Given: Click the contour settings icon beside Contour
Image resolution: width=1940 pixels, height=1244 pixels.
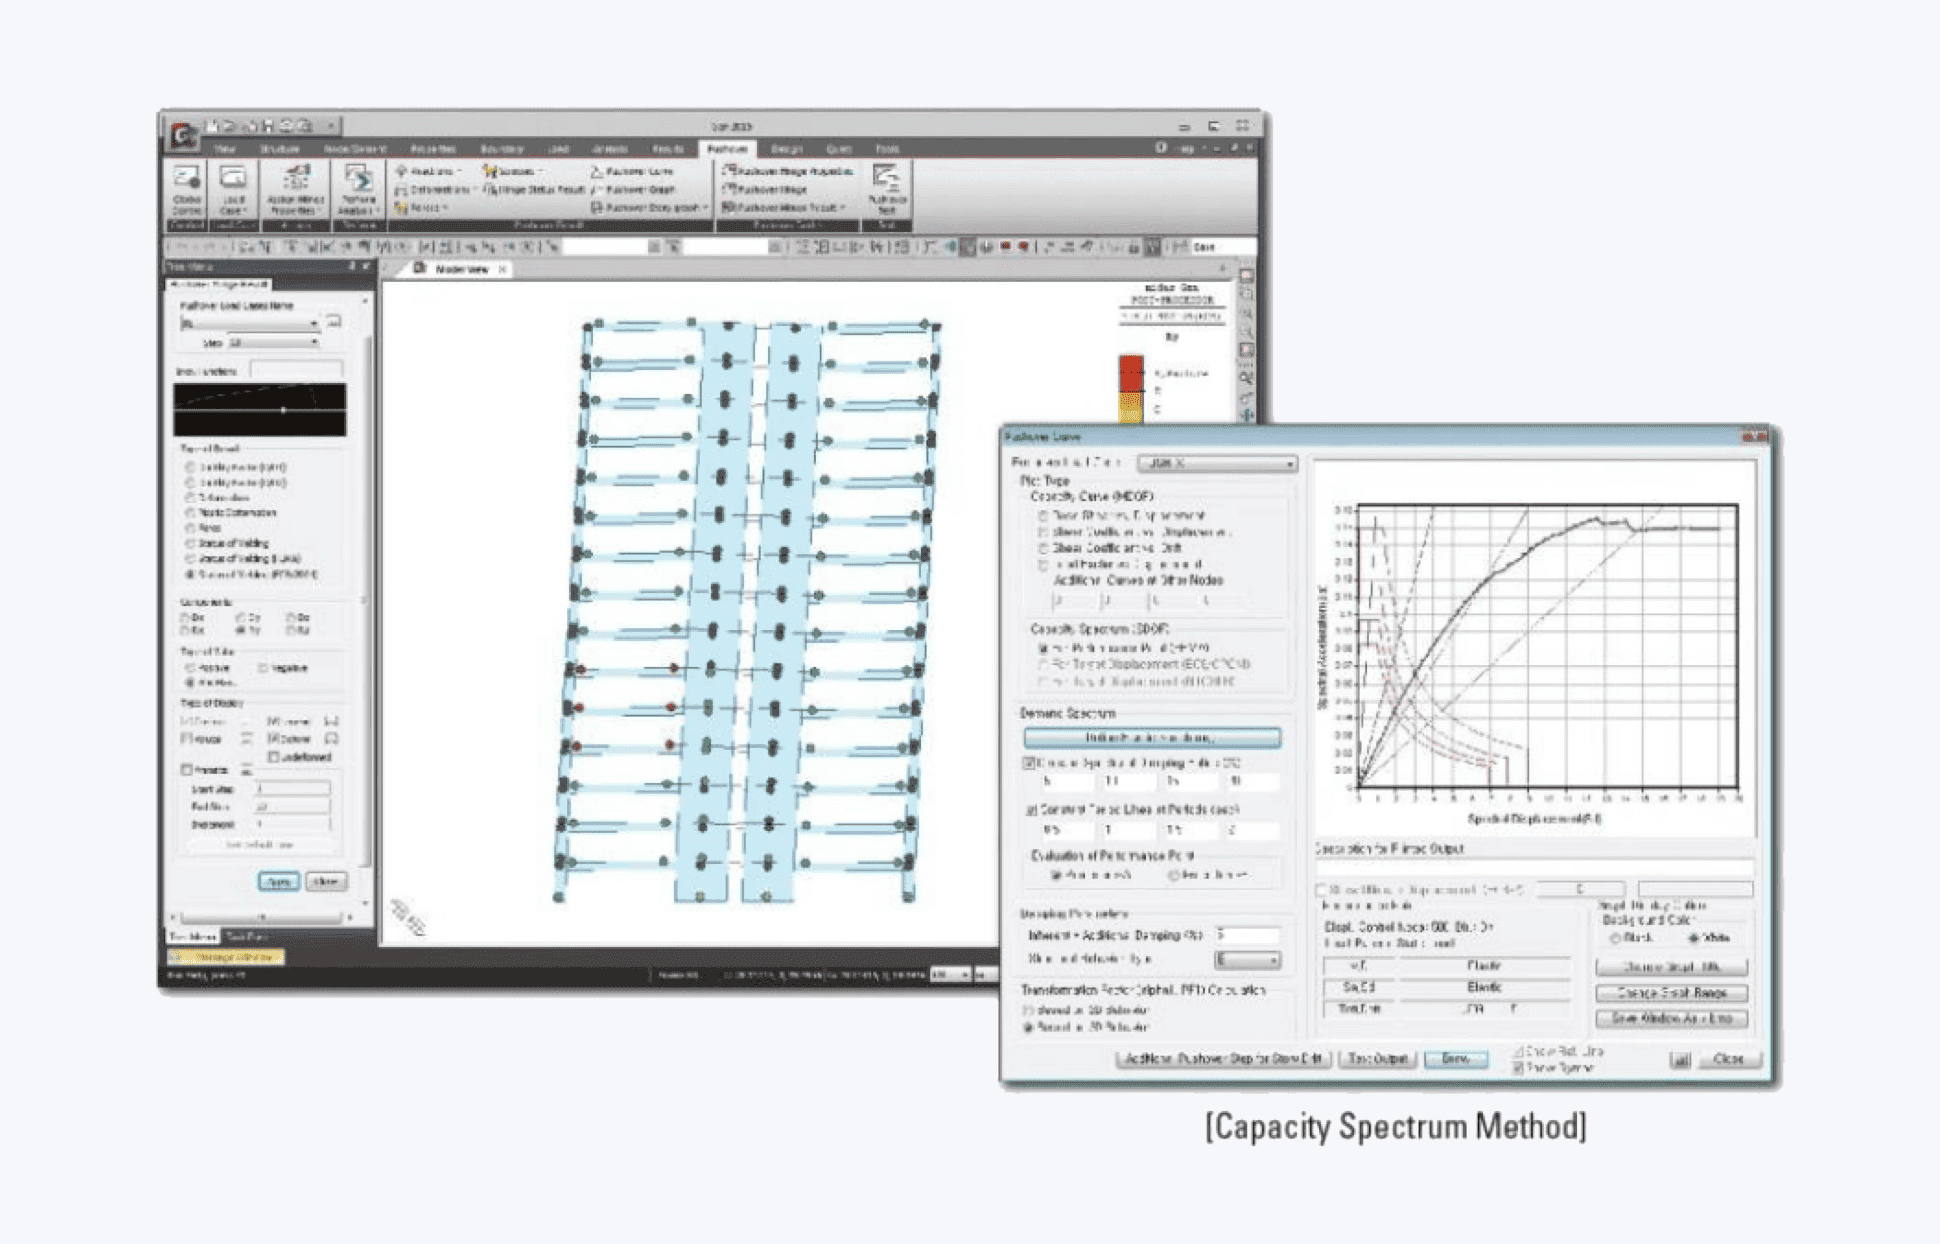Looking at the screenshot, I should pyautogui.click(x=246, y=721).
